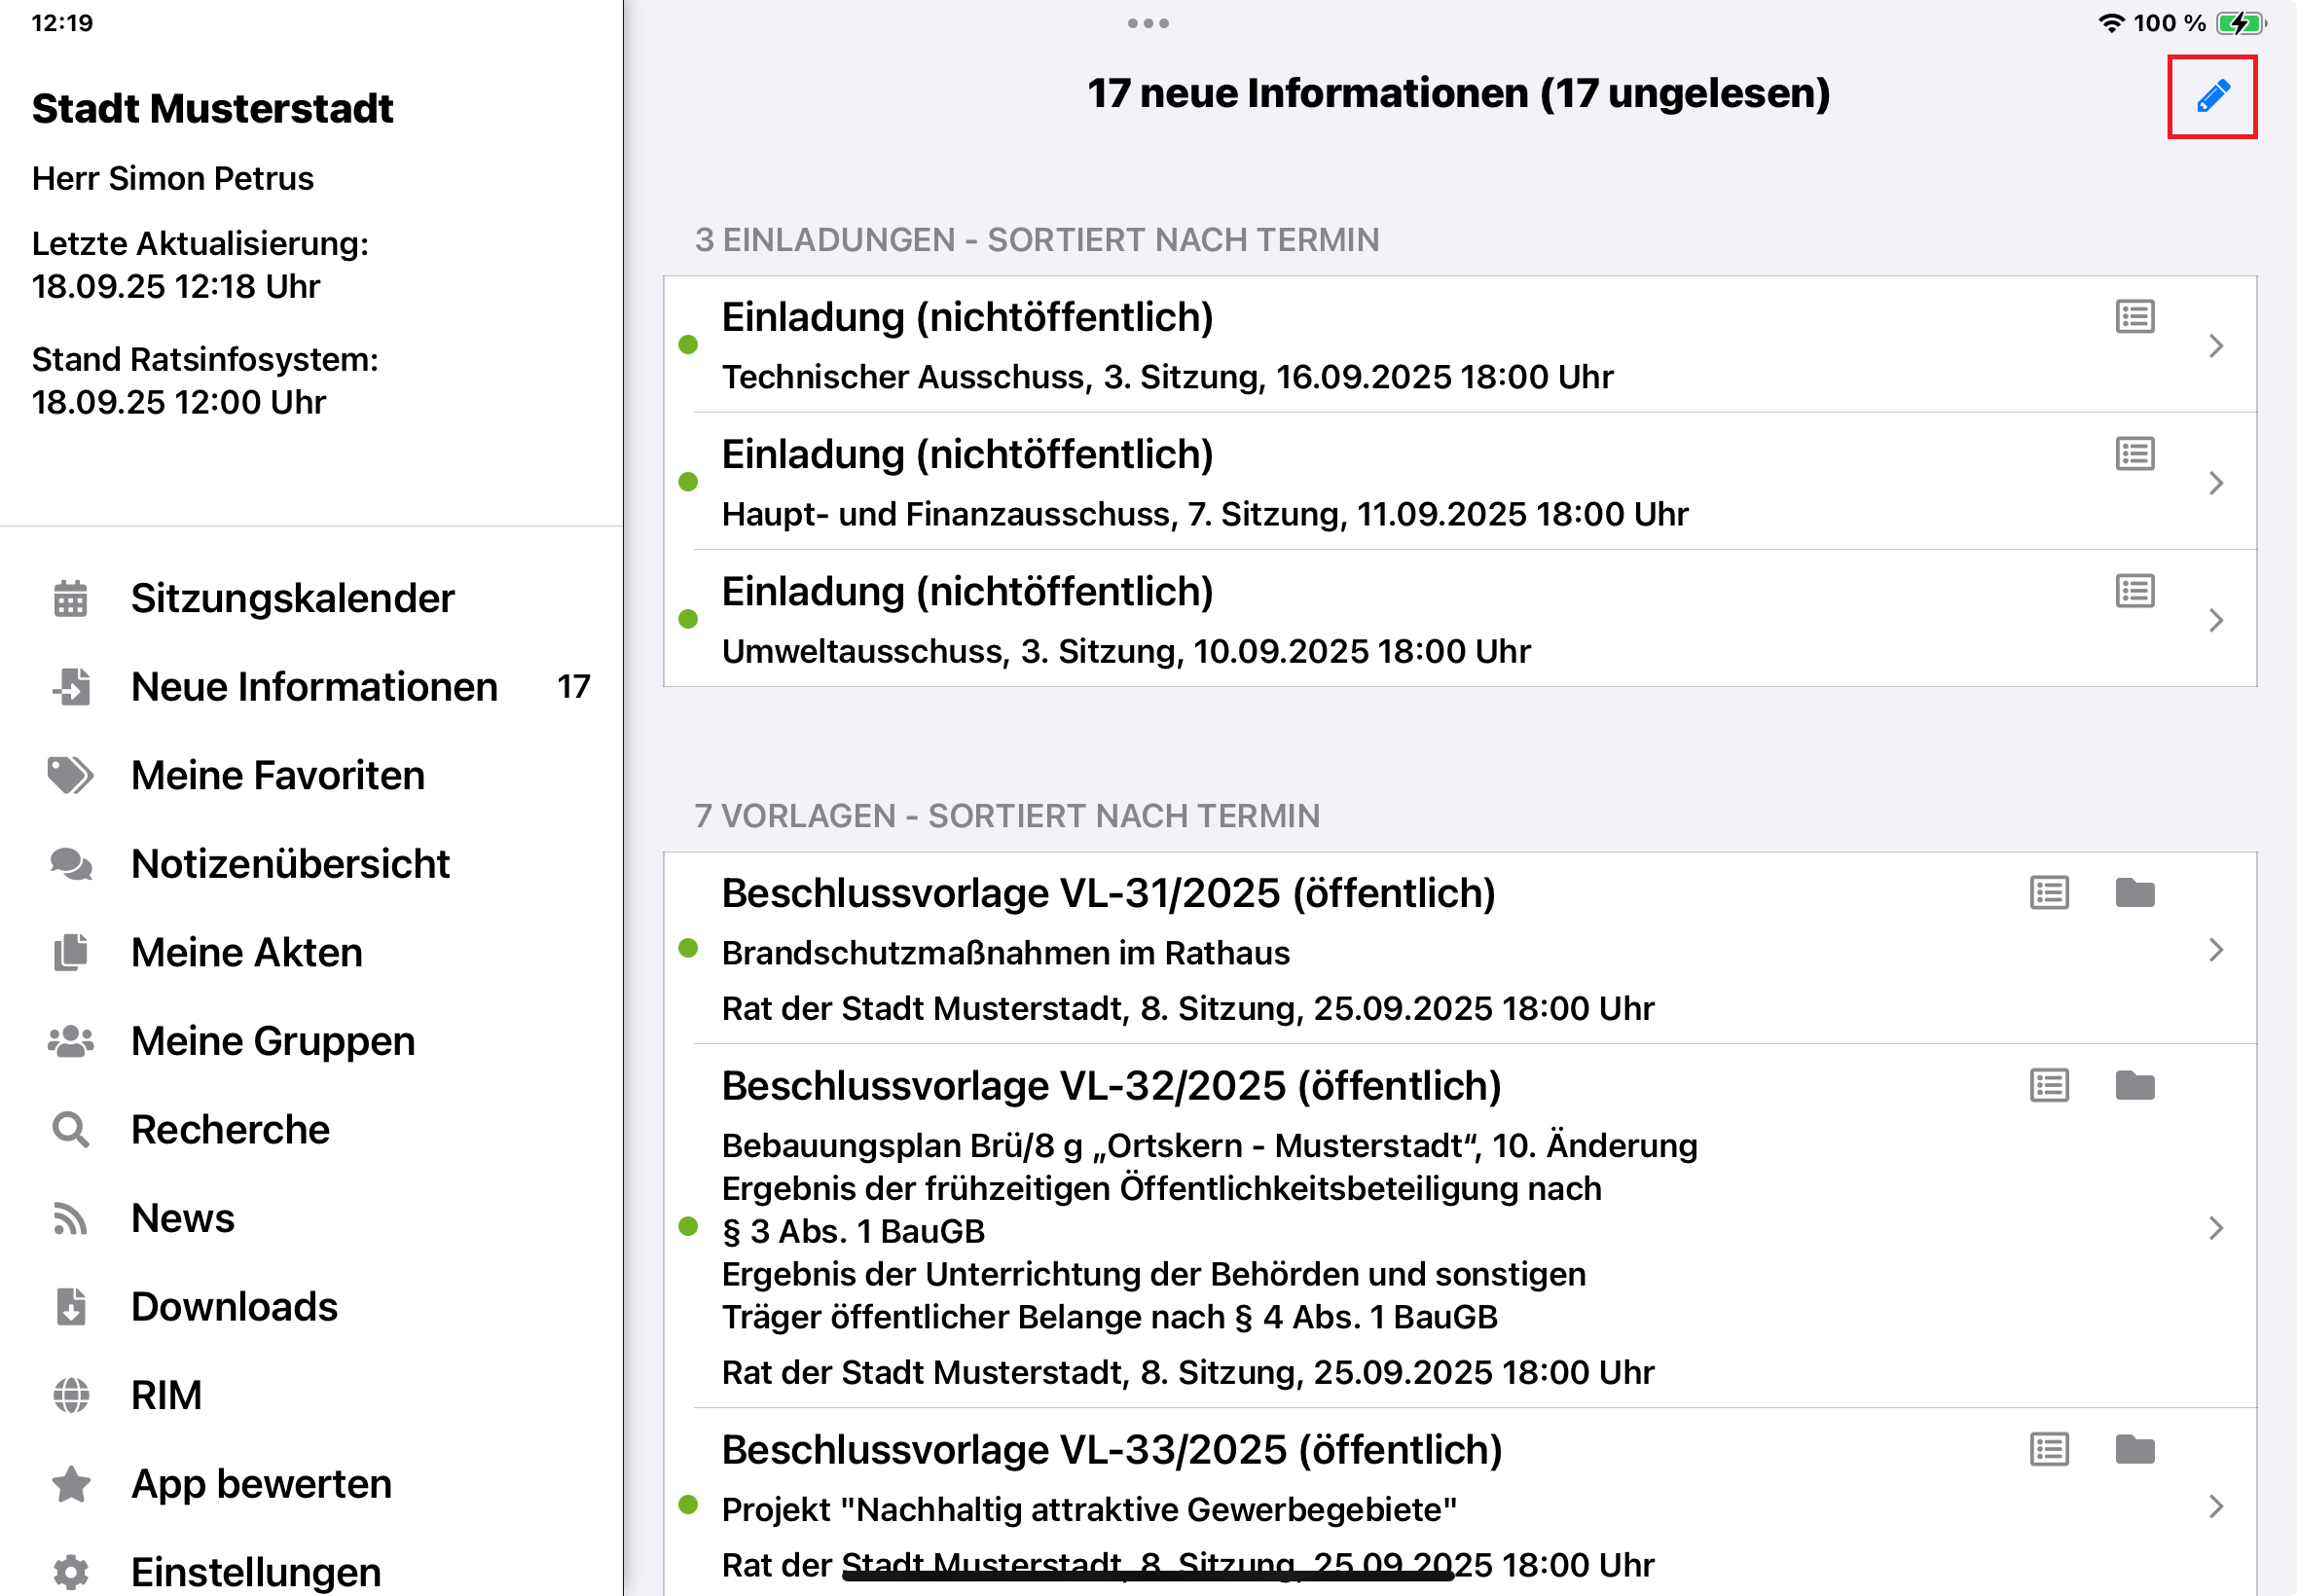Select Meine Gruppen from the sidebar

point(271,1040)
